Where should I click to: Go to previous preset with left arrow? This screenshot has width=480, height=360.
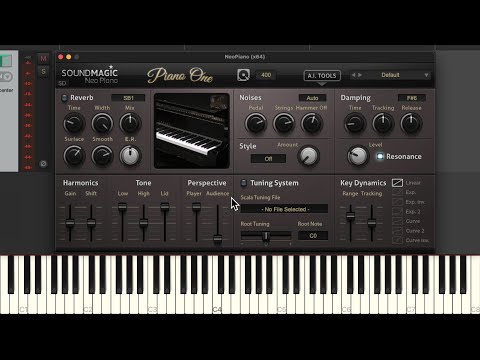coord(353,75)
